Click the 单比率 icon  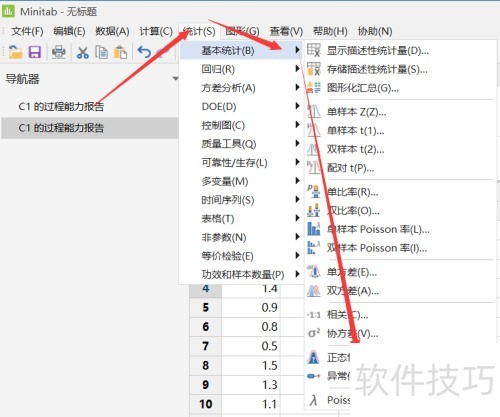313,192
